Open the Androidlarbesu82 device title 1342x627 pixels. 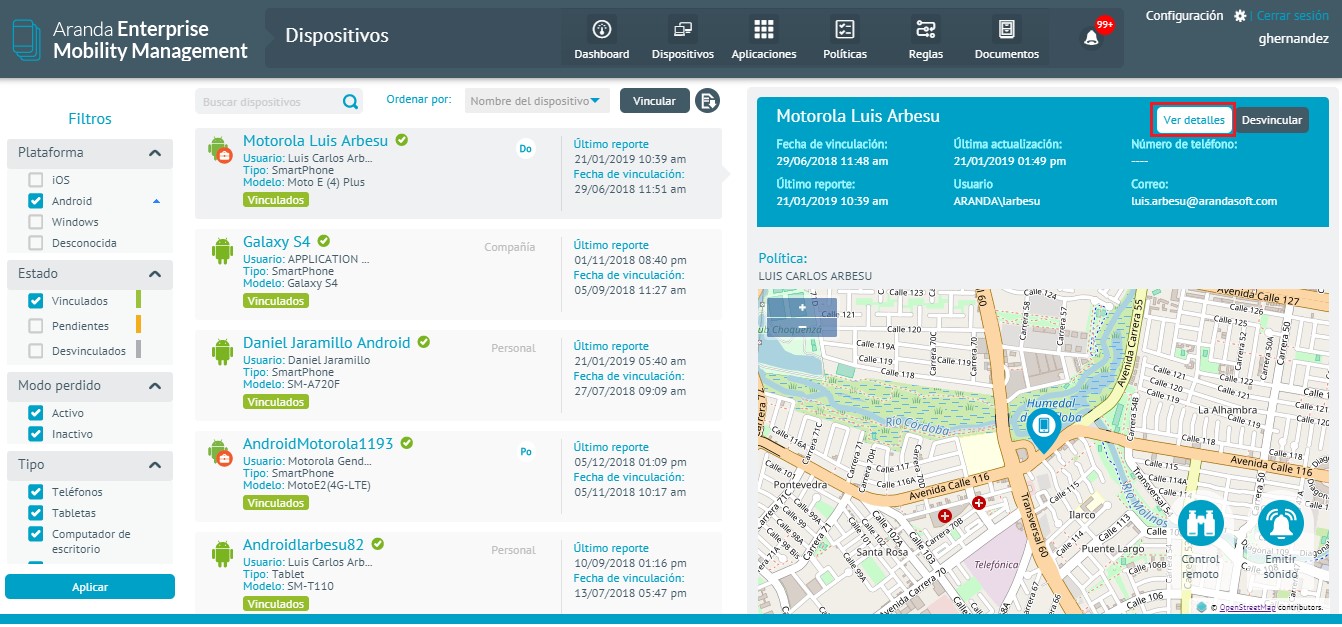(304, 545)
